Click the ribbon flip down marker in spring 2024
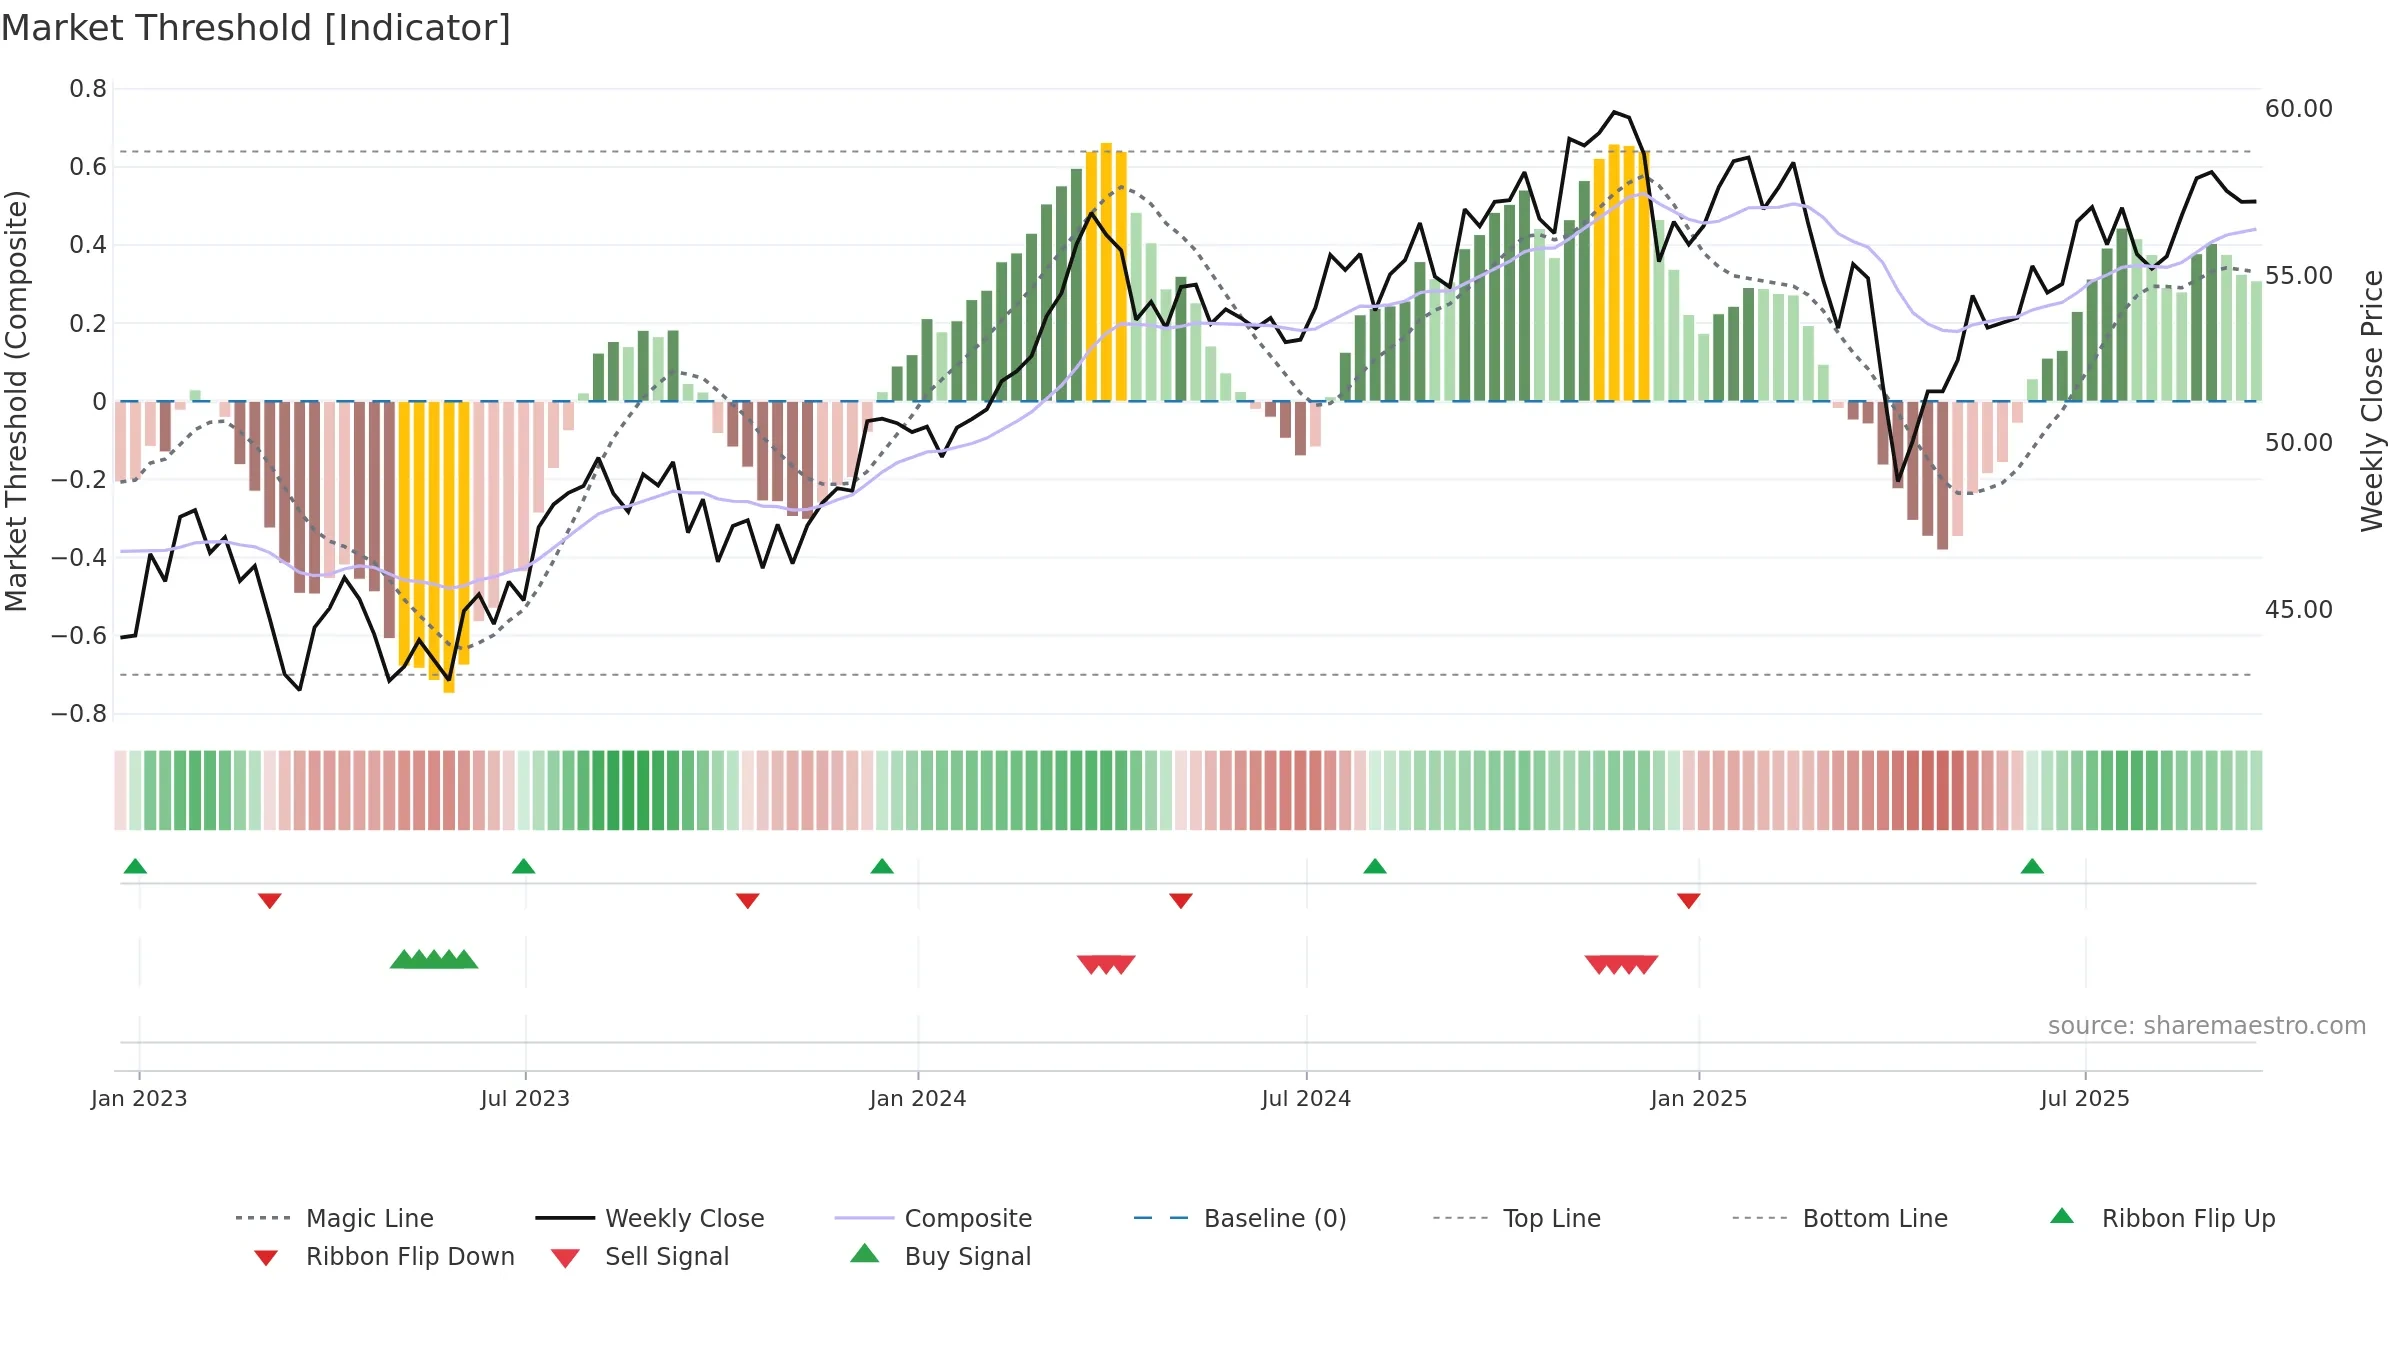This screenshot has height=1350, width=2400. (1180, 901)
